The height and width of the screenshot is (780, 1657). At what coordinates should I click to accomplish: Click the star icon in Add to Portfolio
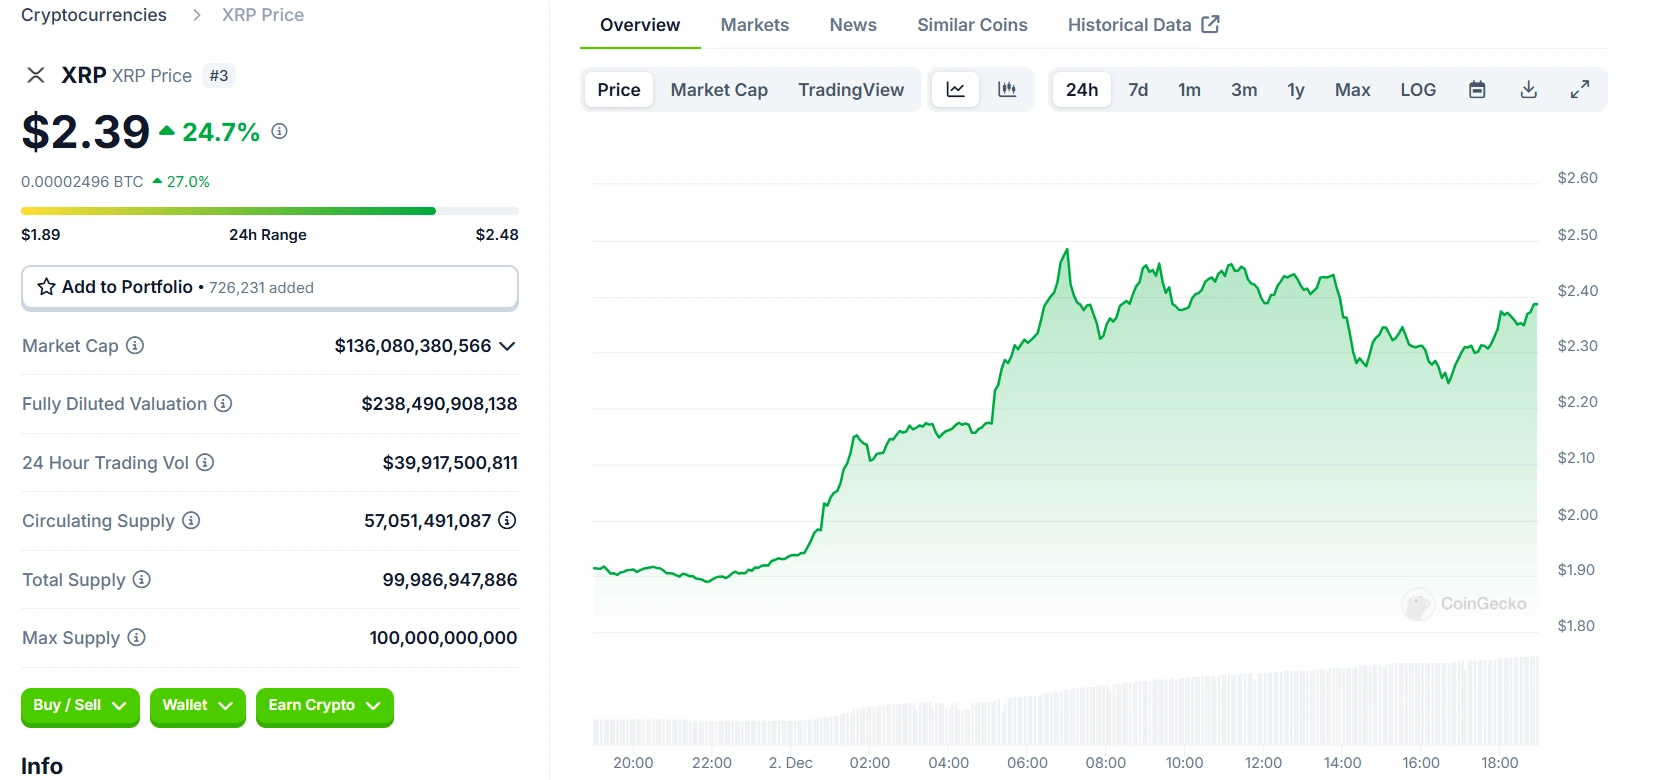pyautogui.click(x=46, y=287)
